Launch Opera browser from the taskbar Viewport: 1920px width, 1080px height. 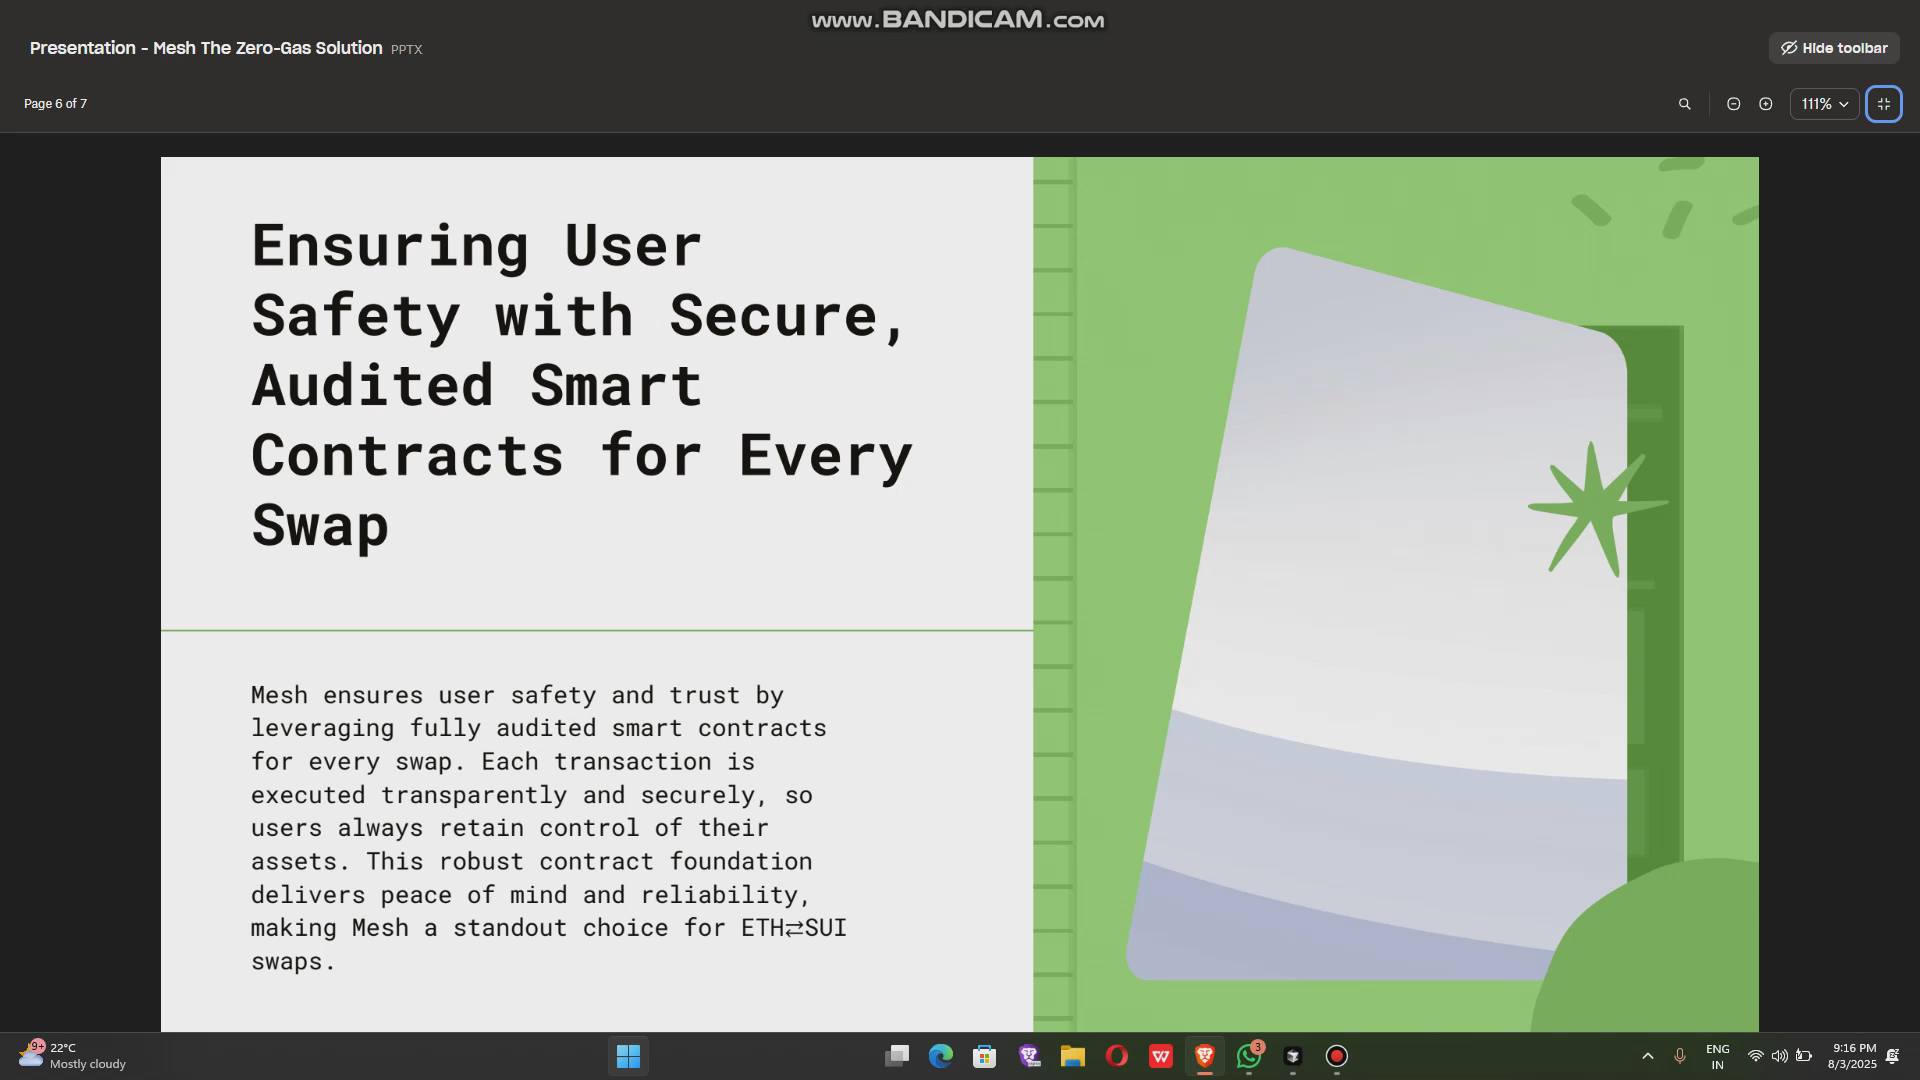1117,1056
